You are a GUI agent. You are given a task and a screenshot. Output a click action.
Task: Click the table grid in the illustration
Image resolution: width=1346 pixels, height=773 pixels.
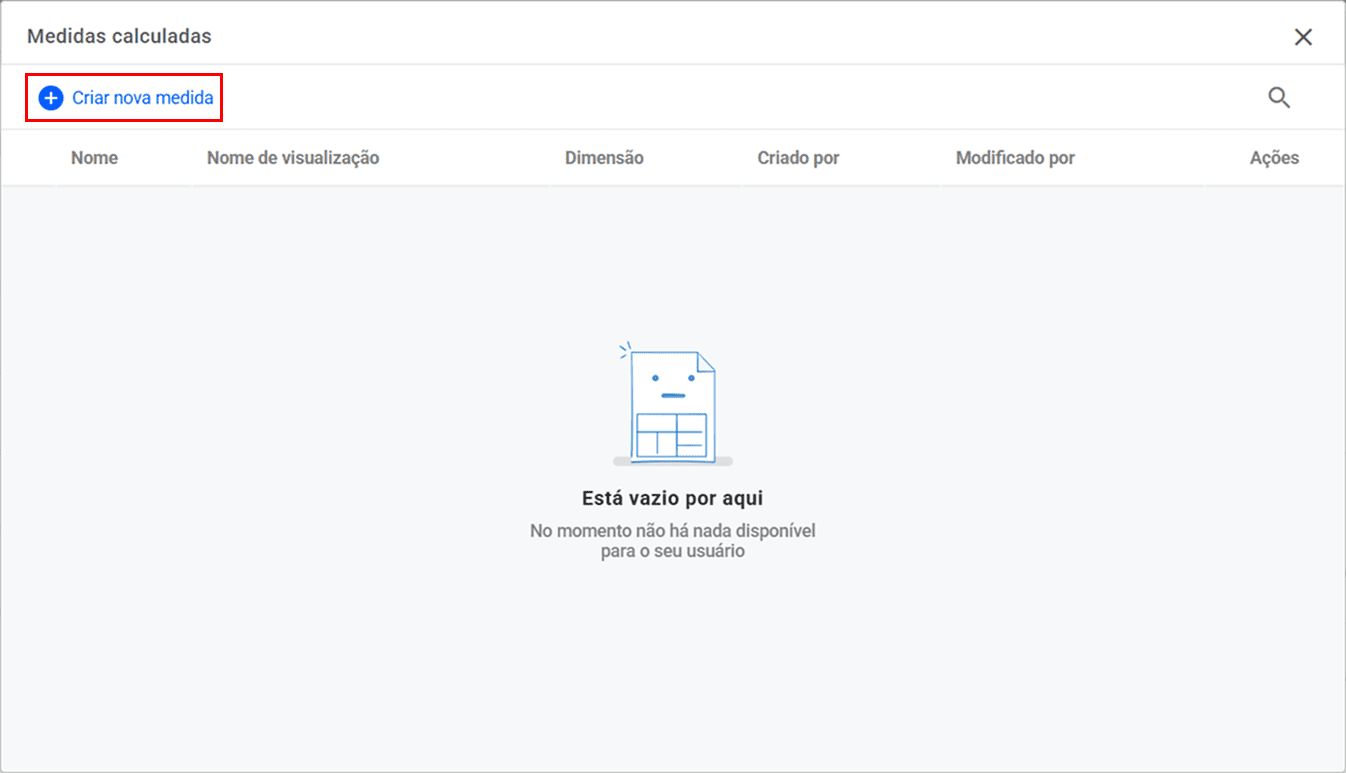pyautogui.click(x=671, y=435)
